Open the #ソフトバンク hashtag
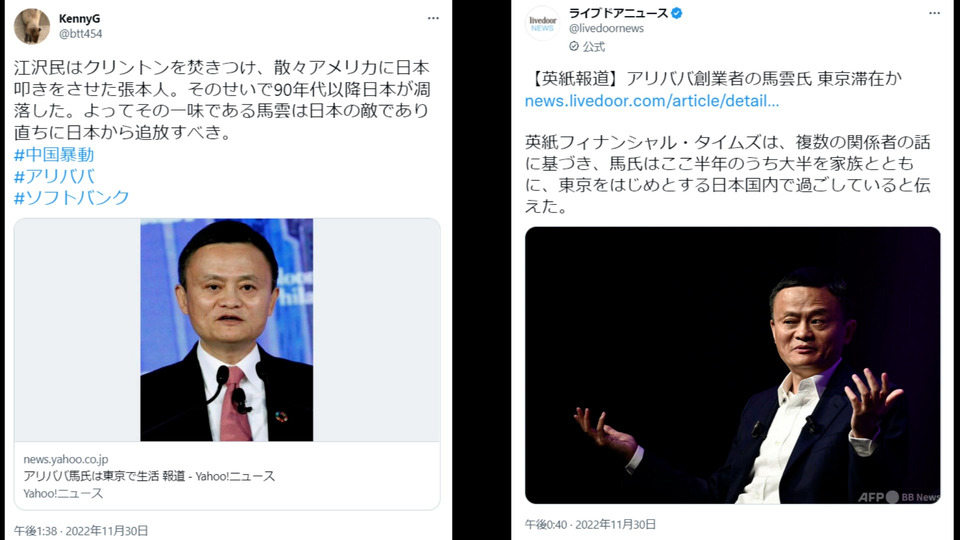960x540 pixels. tap(72, 197)
